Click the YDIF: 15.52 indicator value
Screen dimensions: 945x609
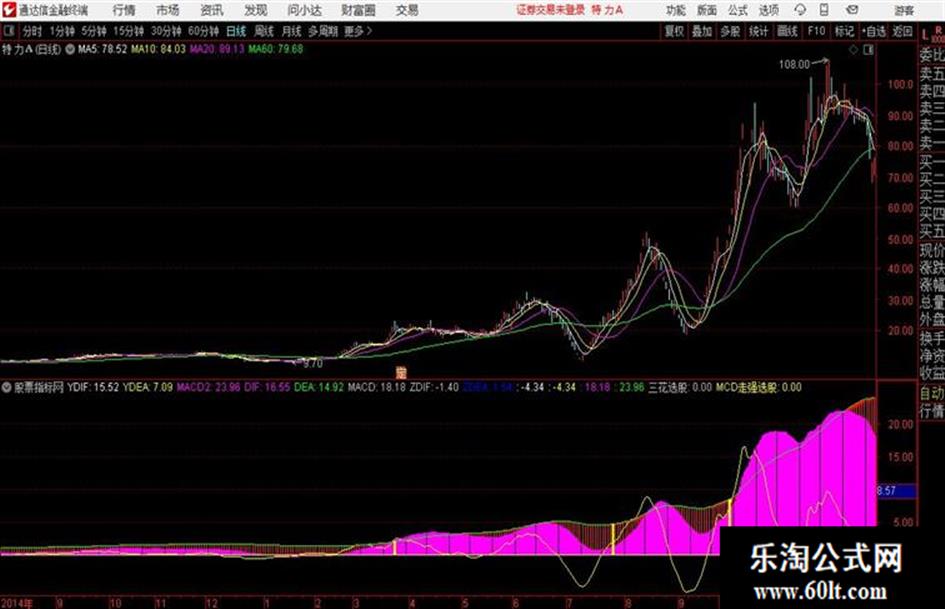pos(93,387)
